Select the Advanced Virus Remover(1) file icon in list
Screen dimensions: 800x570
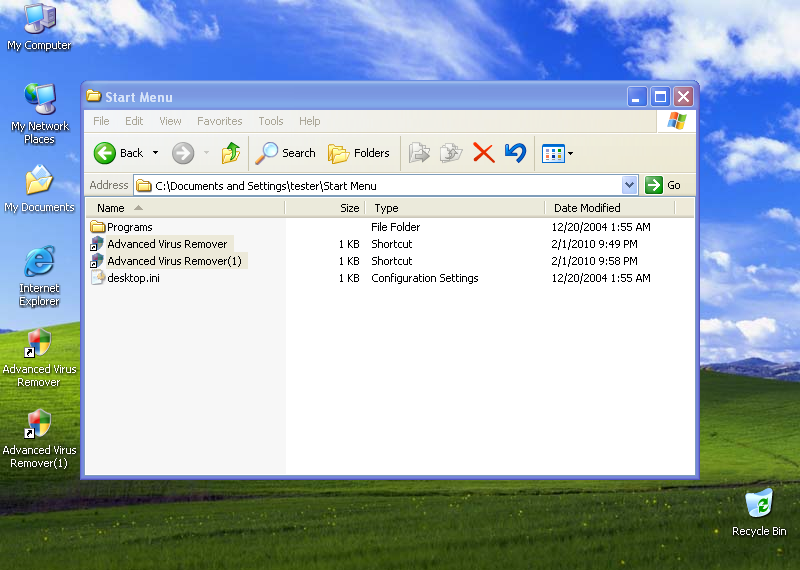97,261
